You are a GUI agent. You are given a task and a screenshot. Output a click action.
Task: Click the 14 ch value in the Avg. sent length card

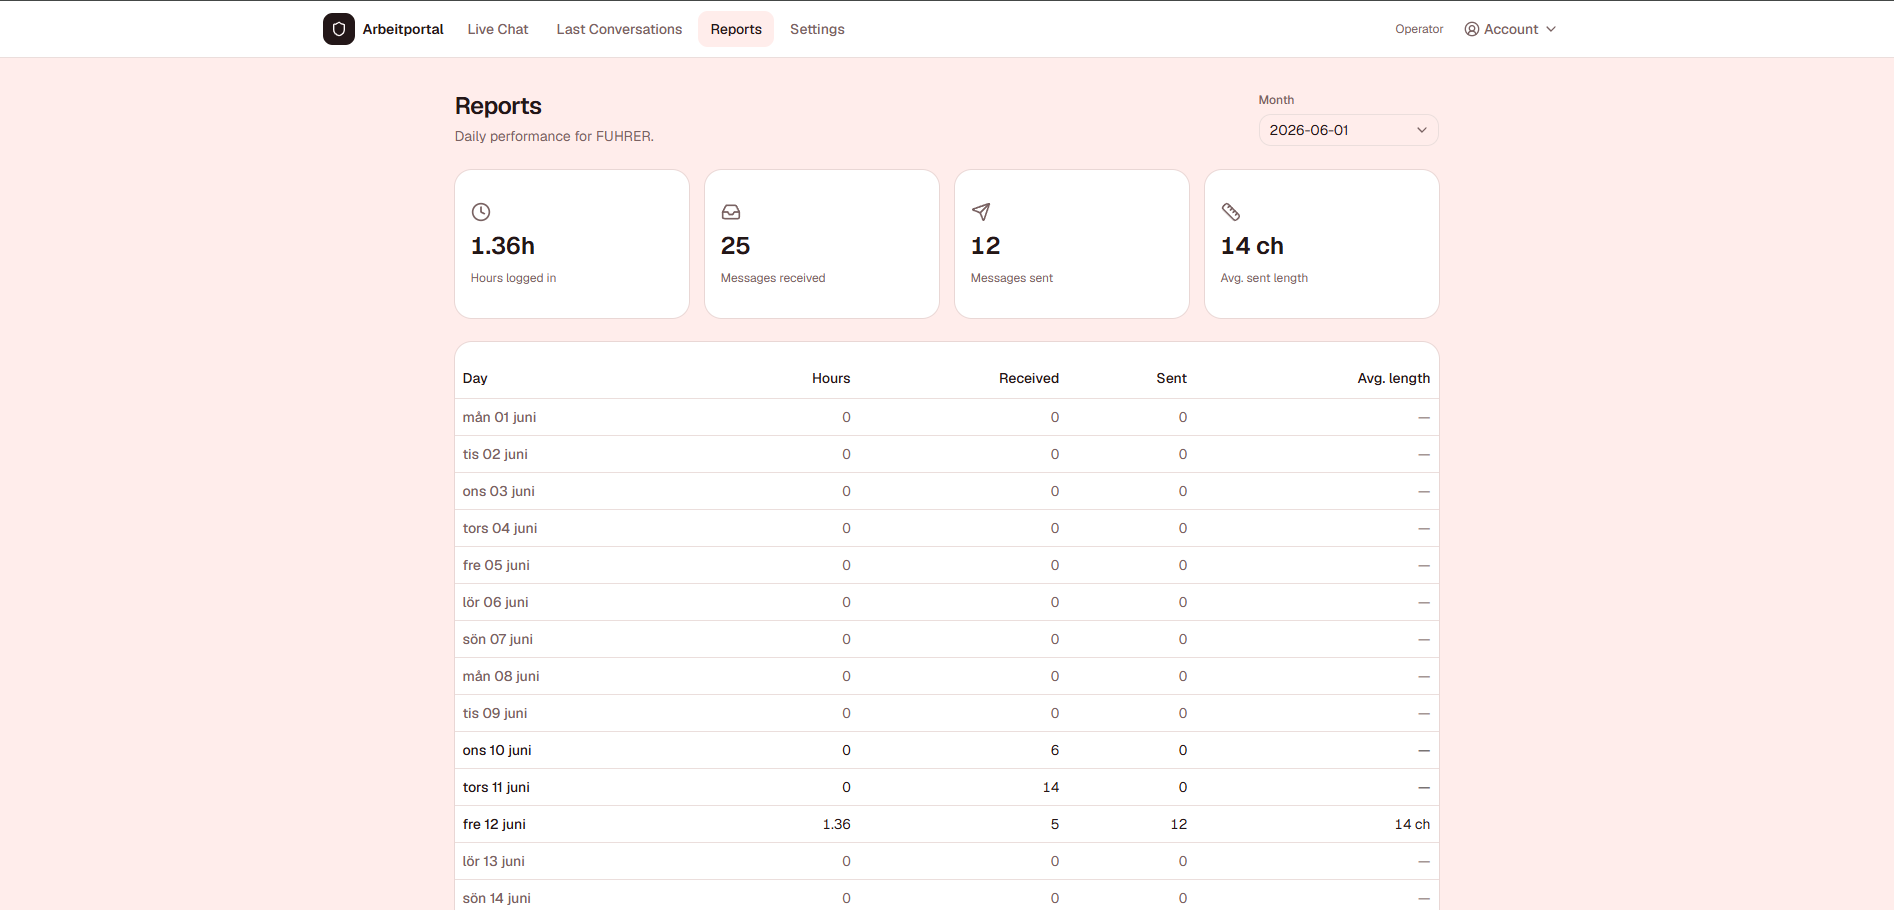coord(1252,246)
